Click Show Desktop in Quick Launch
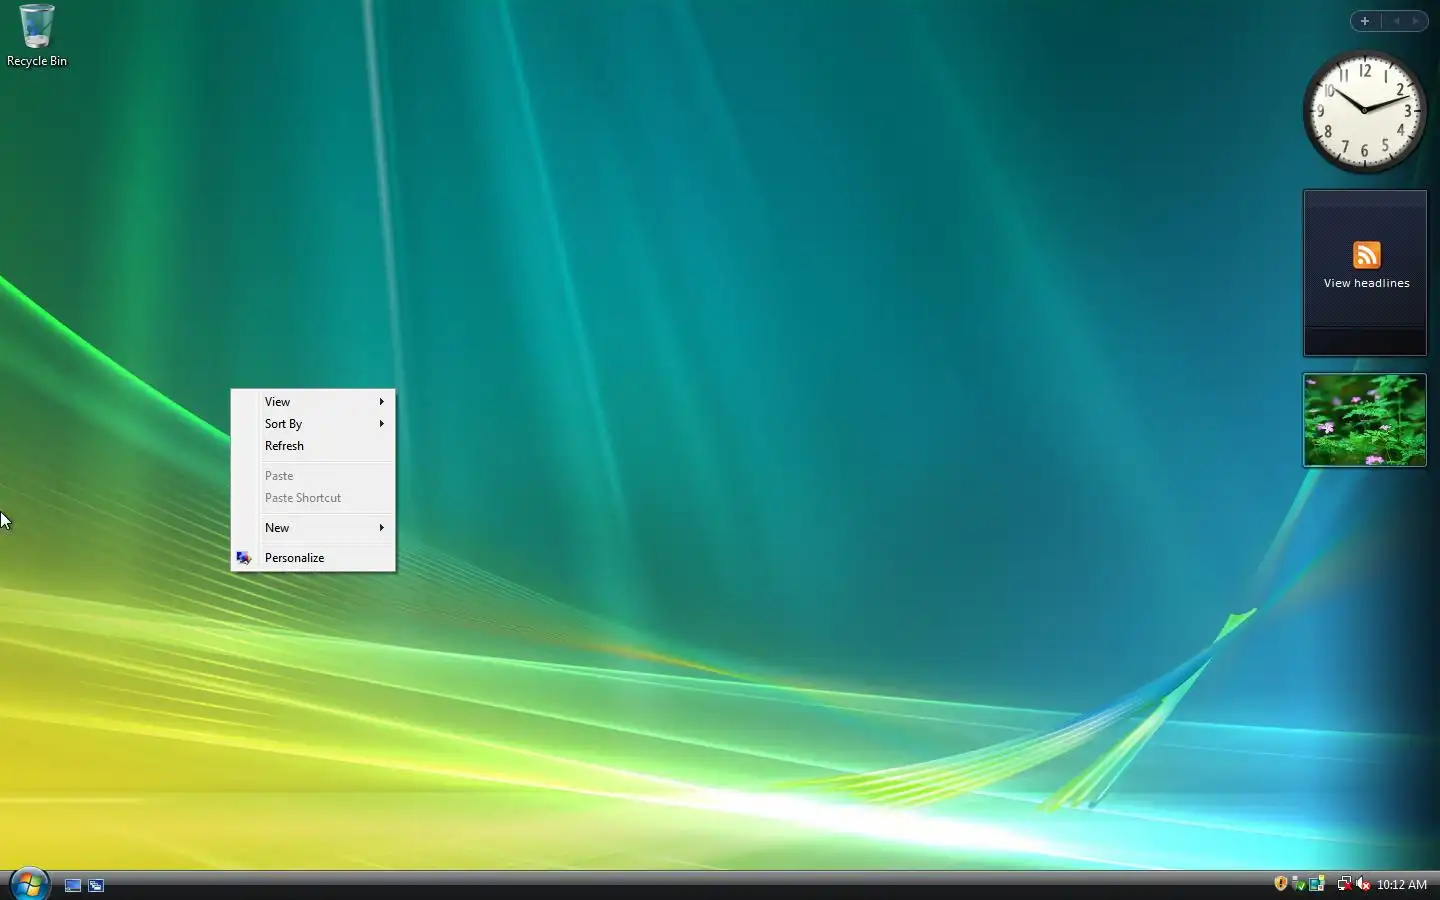The width and height of the screenshot is (1440, 900). coord(73,885)
